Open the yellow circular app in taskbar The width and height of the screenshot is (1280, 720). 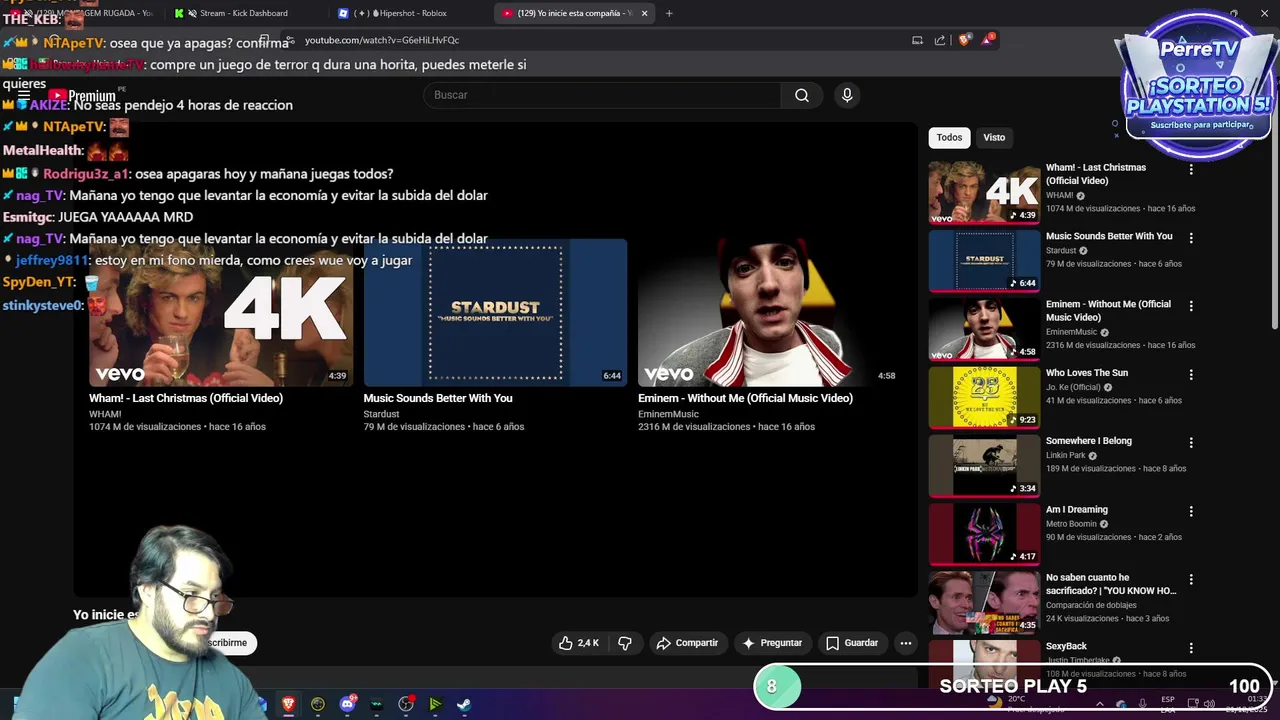point(318,704)
